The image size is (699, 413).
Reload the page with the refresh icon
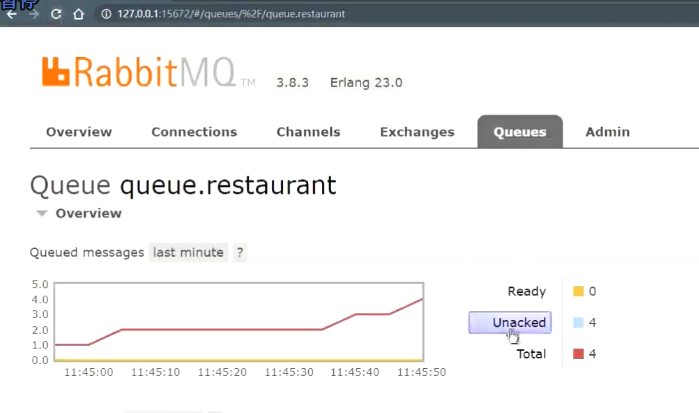pyautogui.click(x=56, y=14)
